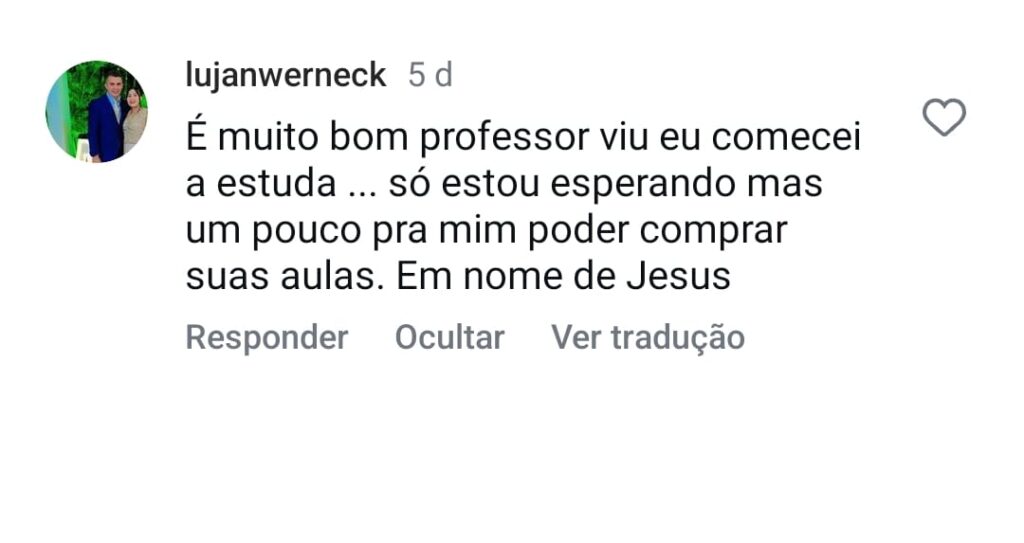Reply using the Responder button

(x=266, y=338)
